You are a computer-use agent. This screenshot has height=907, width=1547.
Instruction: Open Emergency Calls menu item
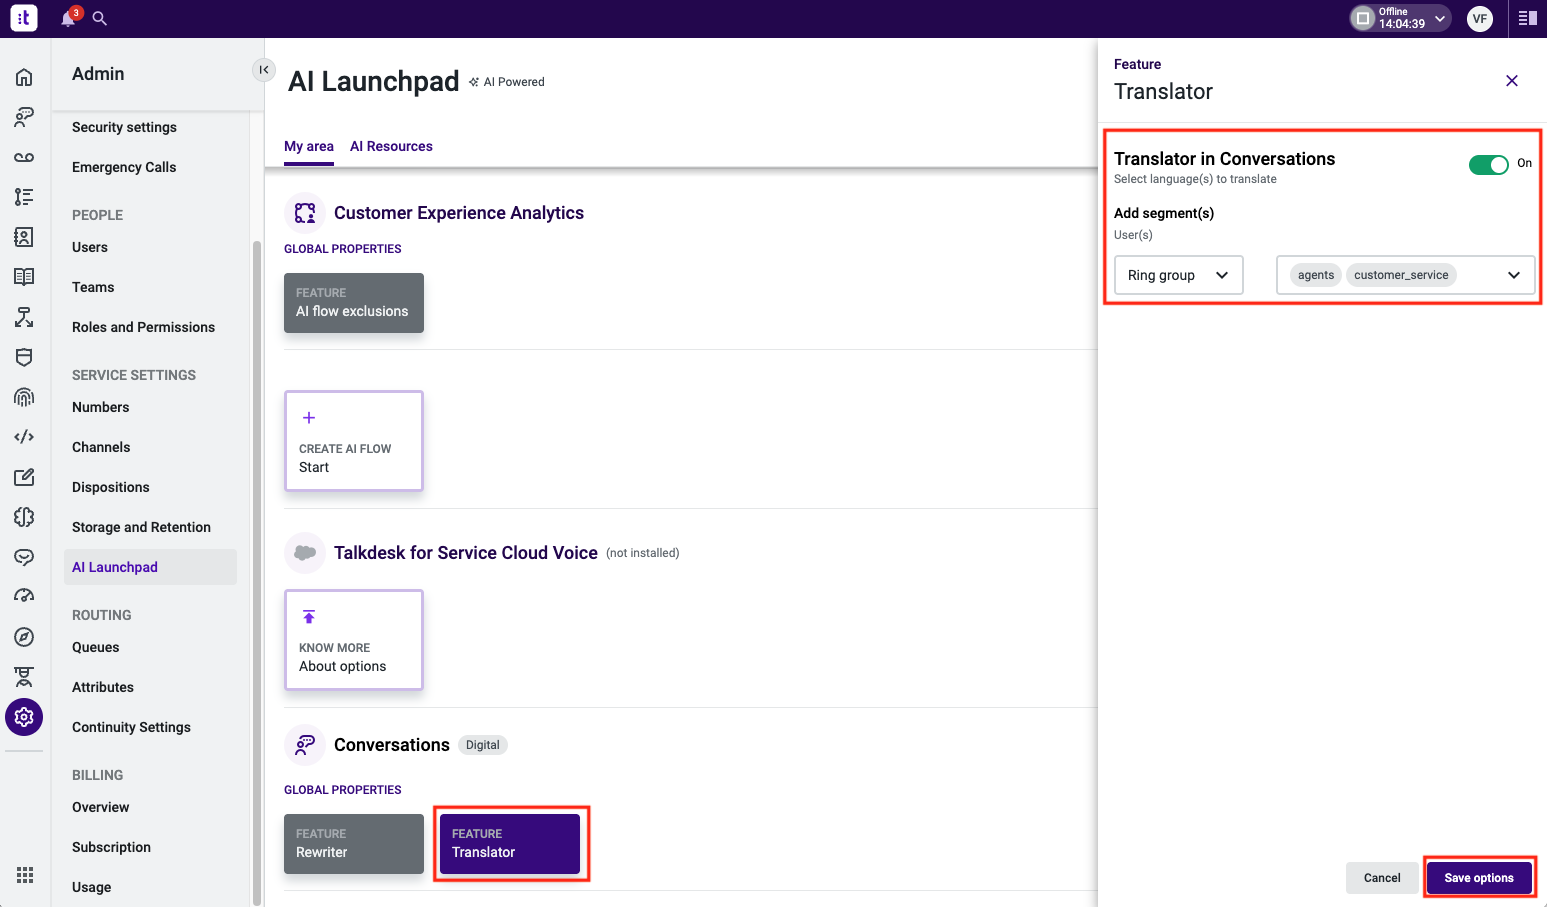124,167
